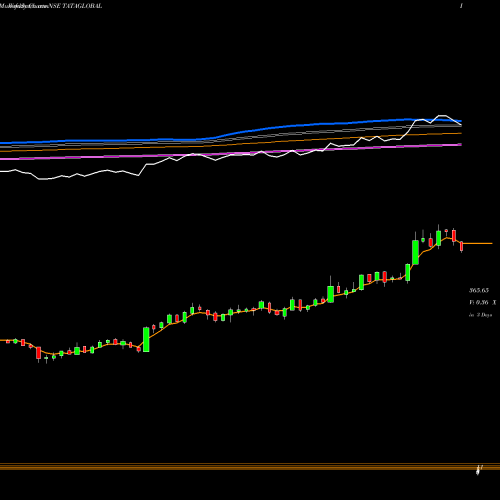500x500 pixels.
Task: Click the last red candlestick on the chart
Action: click(462, 246)
